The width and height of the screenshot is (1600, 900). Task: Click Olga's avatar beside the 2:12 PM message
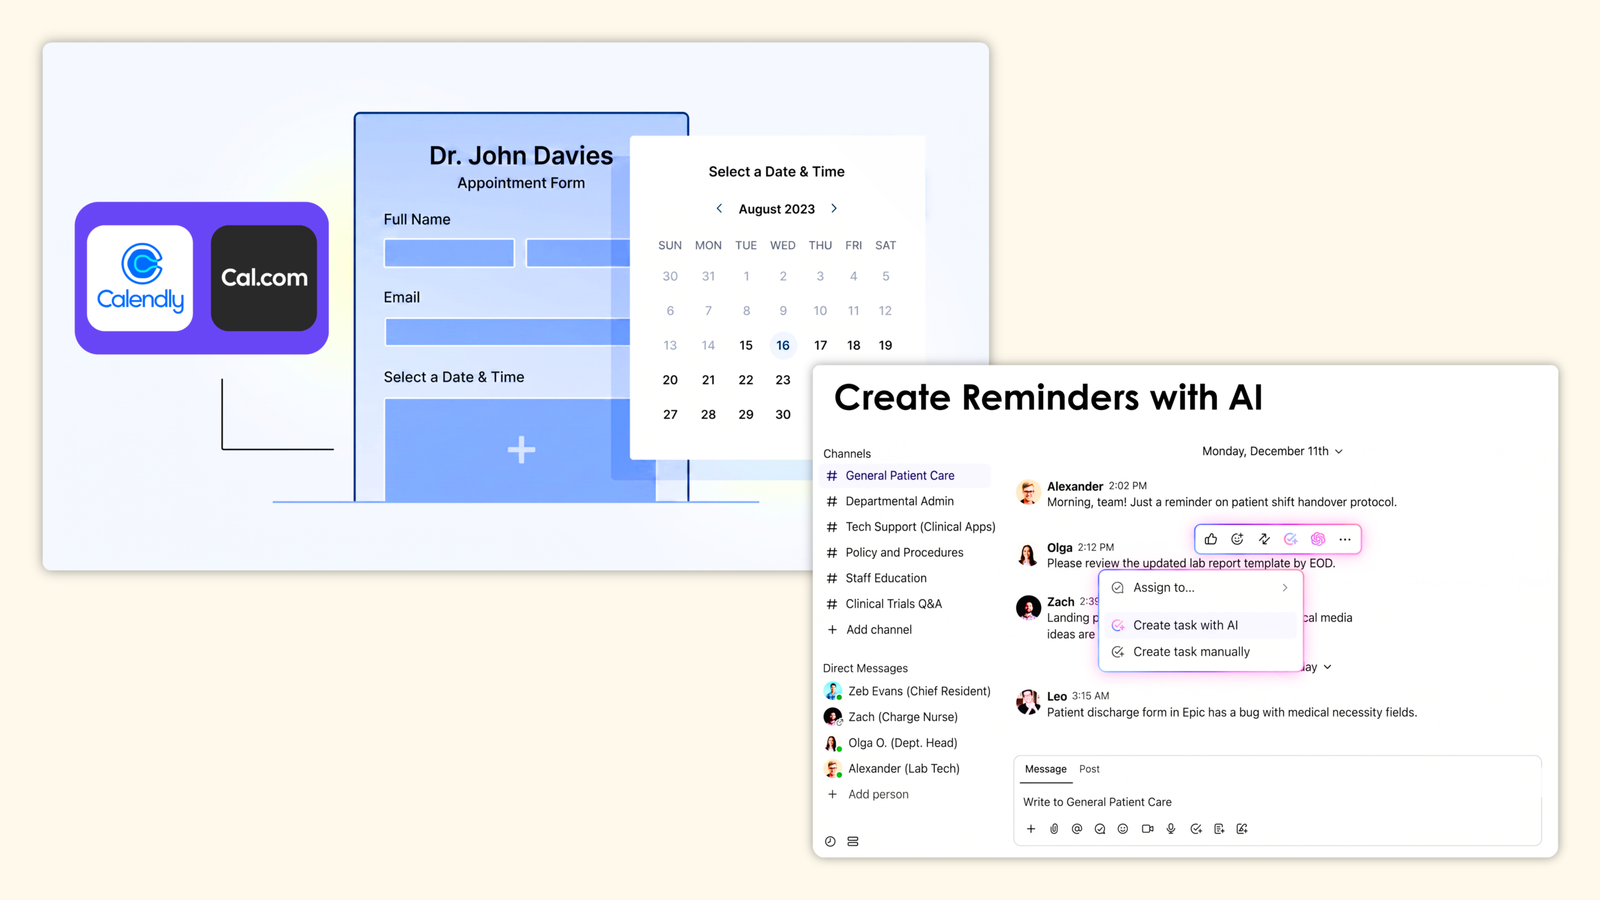[x=1028, y=554]
